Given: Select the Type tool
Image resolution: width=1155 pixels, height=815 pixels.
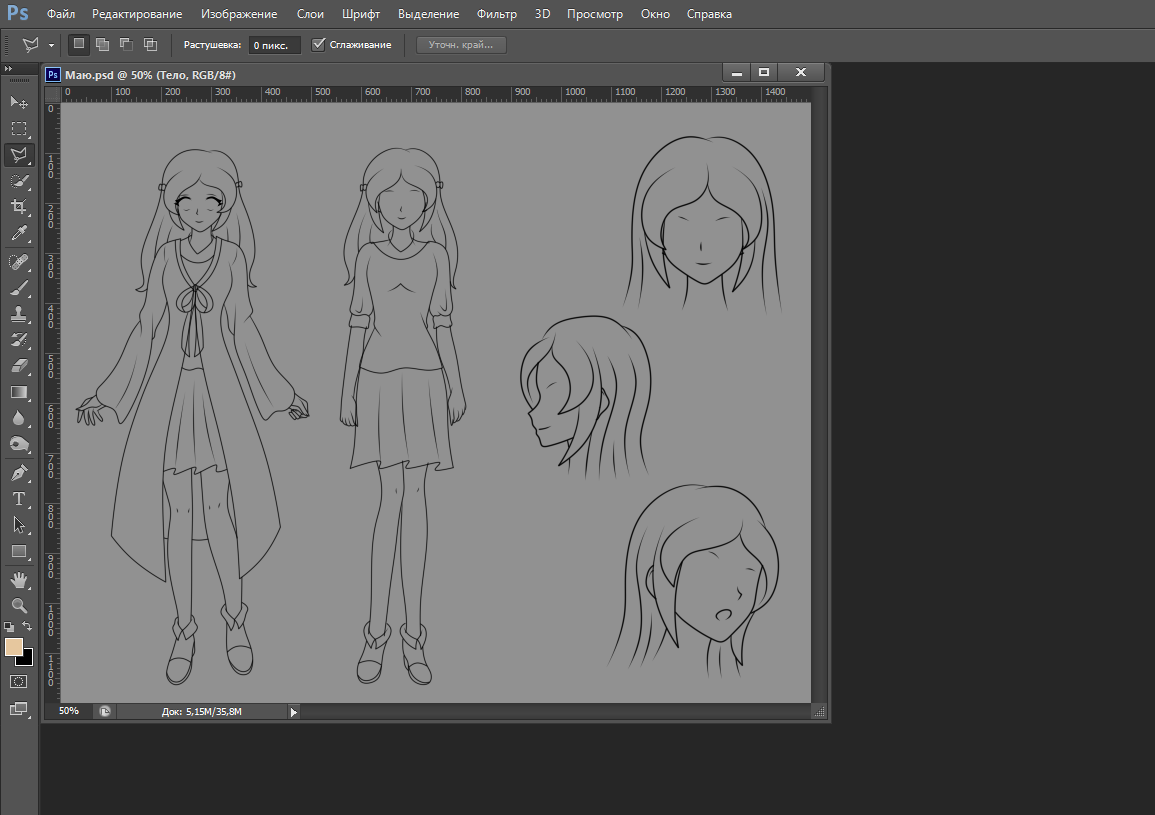Looking at the screenshot, I should point(19,499).
